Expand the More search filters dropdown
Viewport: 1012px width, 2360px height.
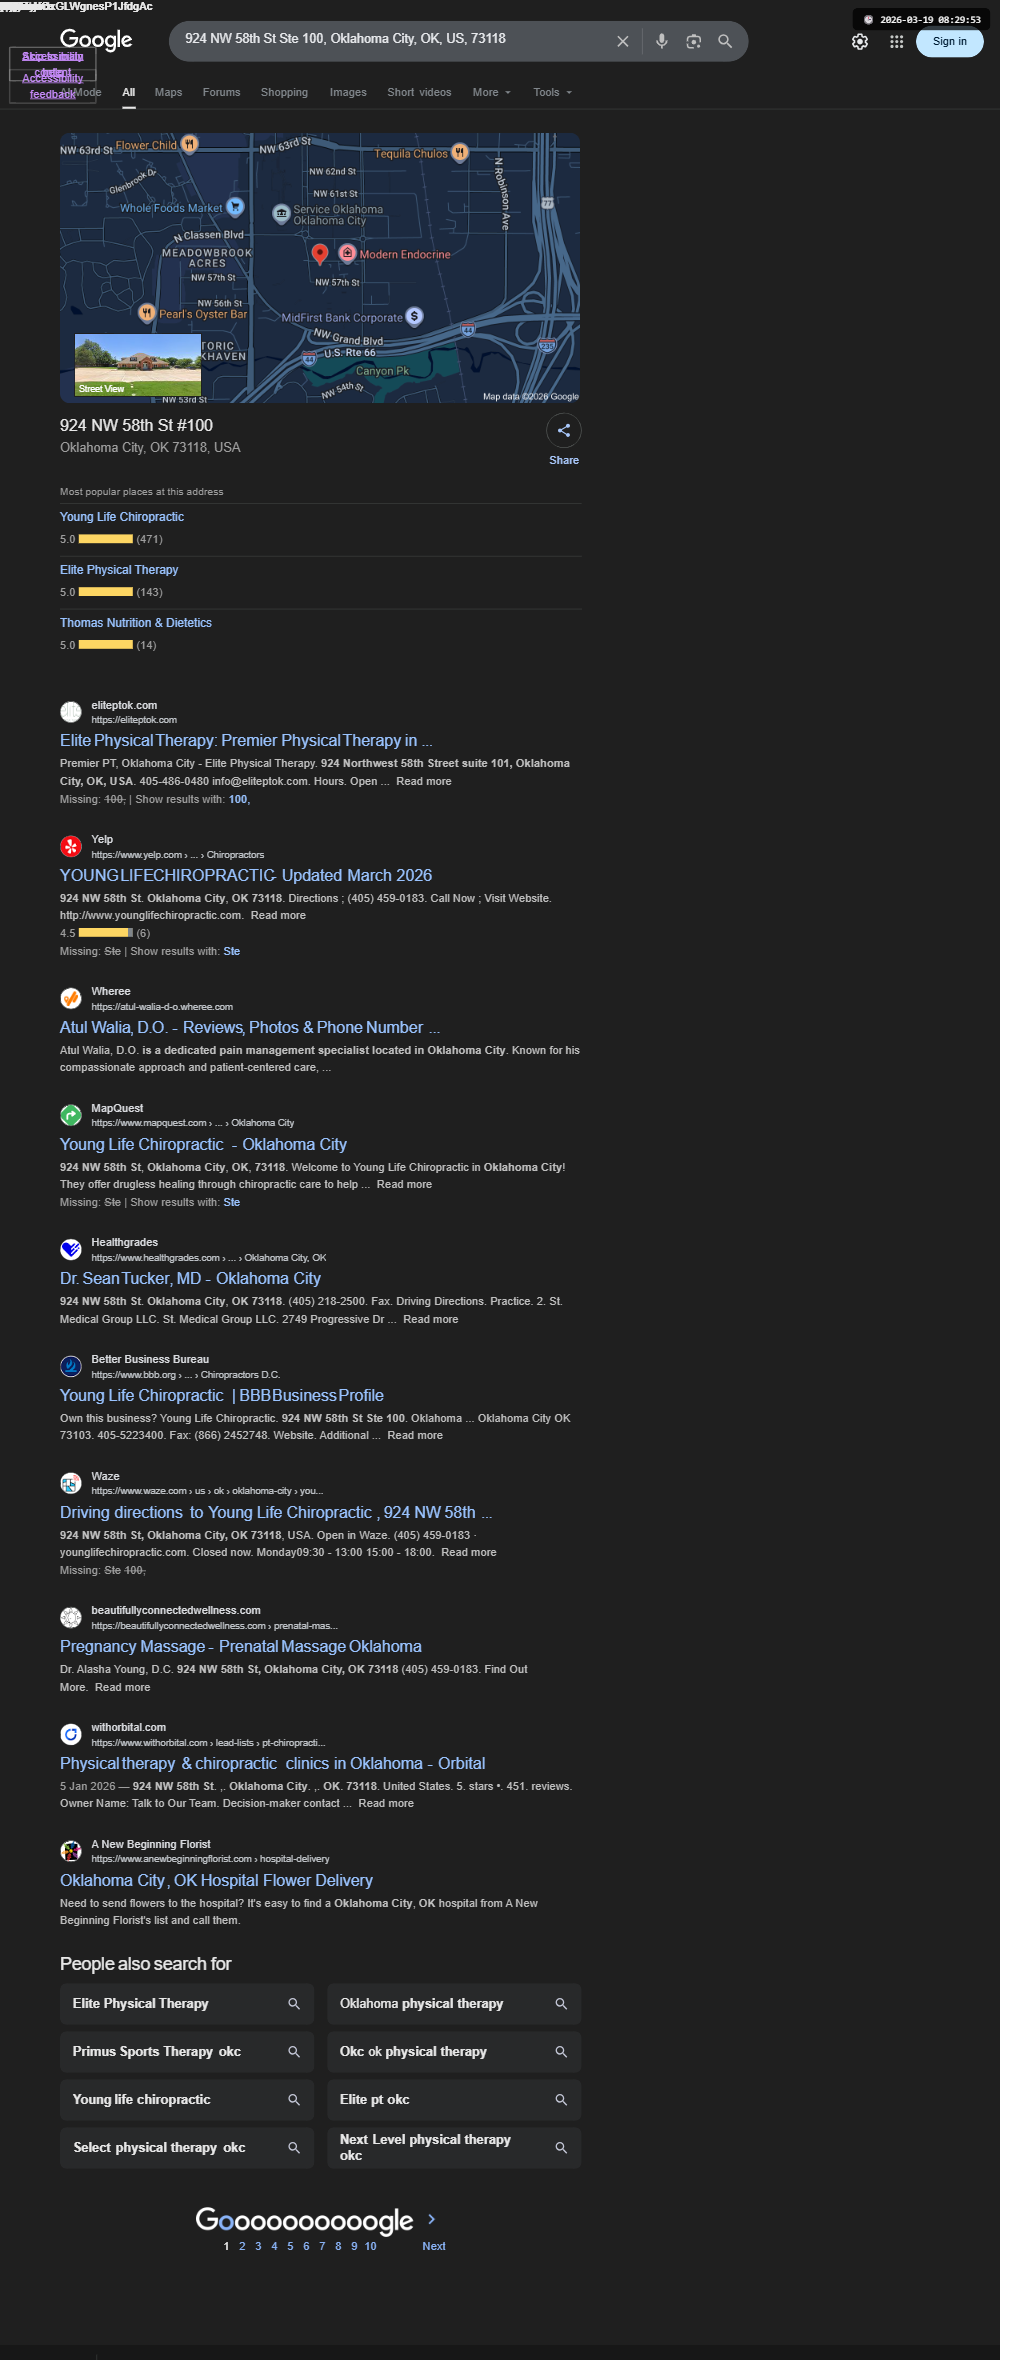pyautogui.click(x=491, y=92)
